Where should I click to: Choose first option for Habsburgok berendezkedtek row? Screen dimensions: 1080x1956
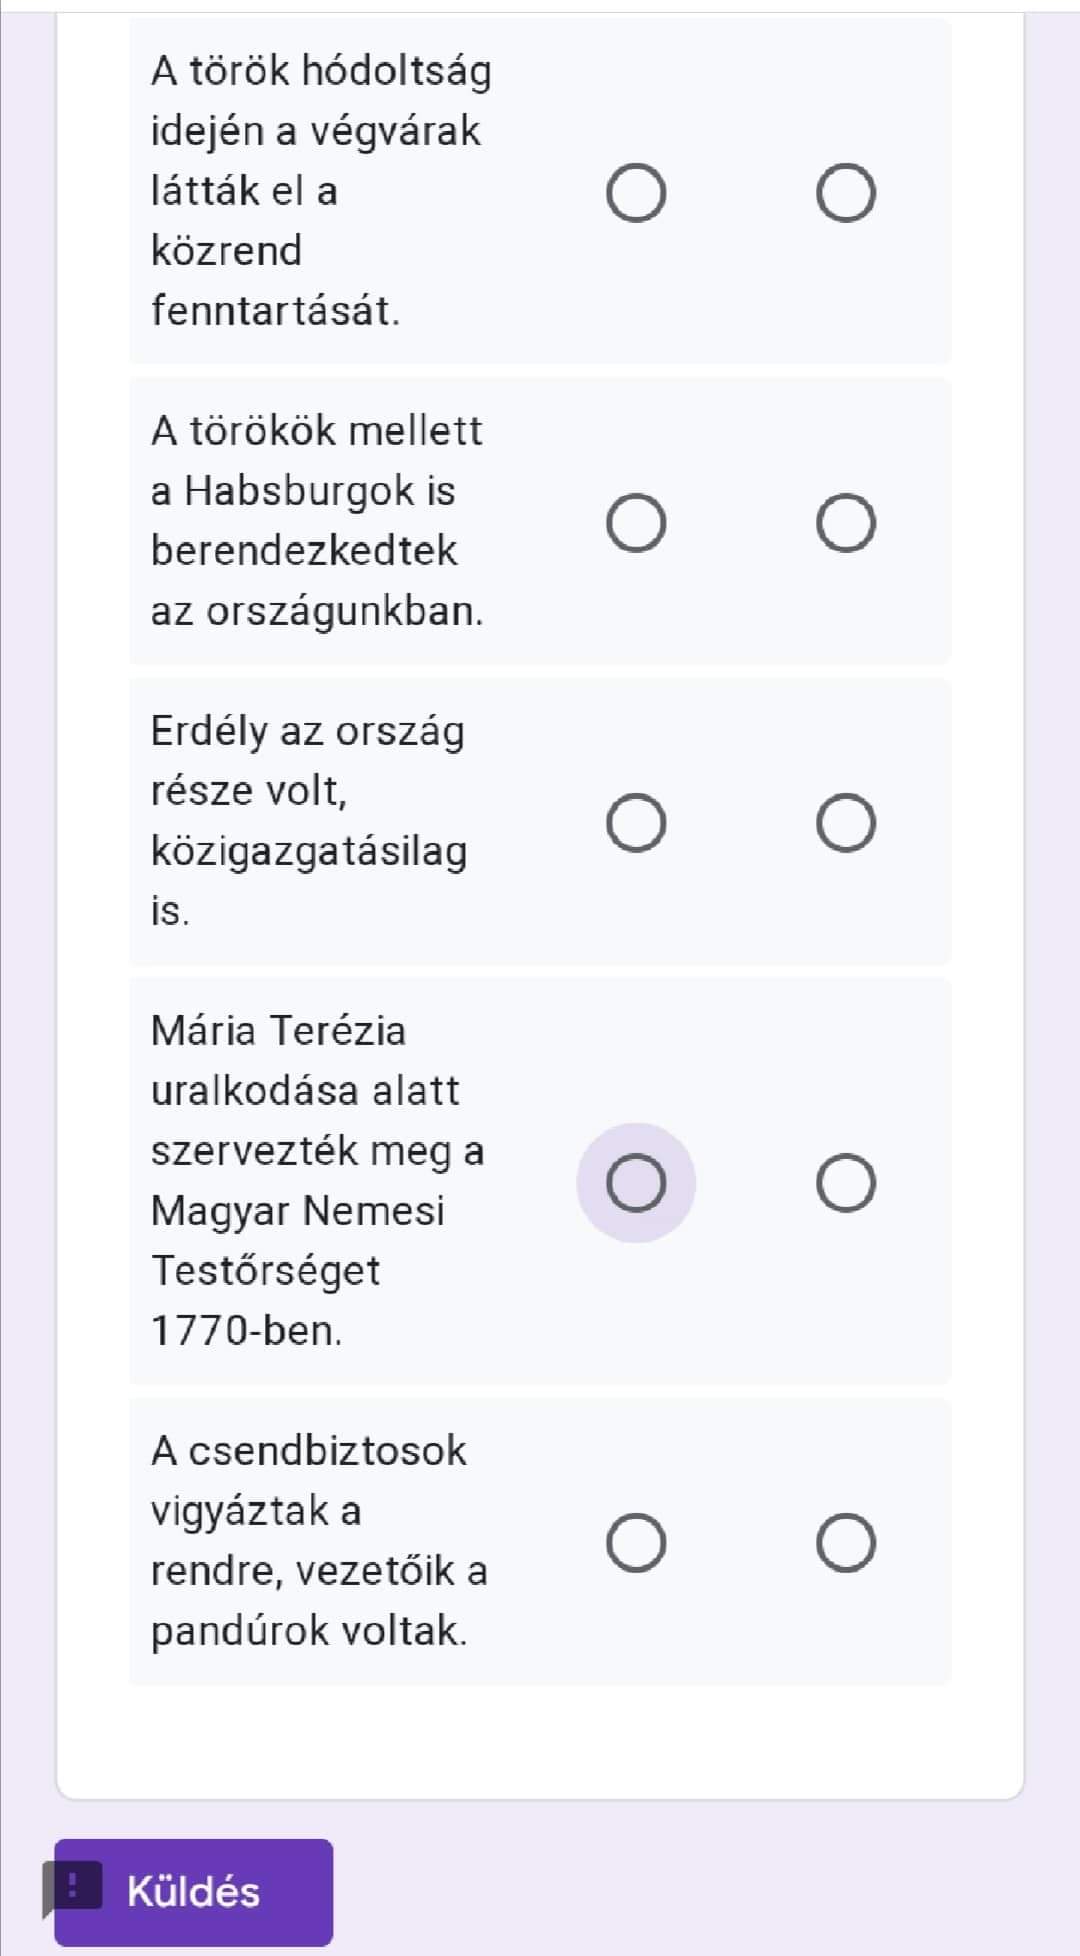(x=636, y=523)
